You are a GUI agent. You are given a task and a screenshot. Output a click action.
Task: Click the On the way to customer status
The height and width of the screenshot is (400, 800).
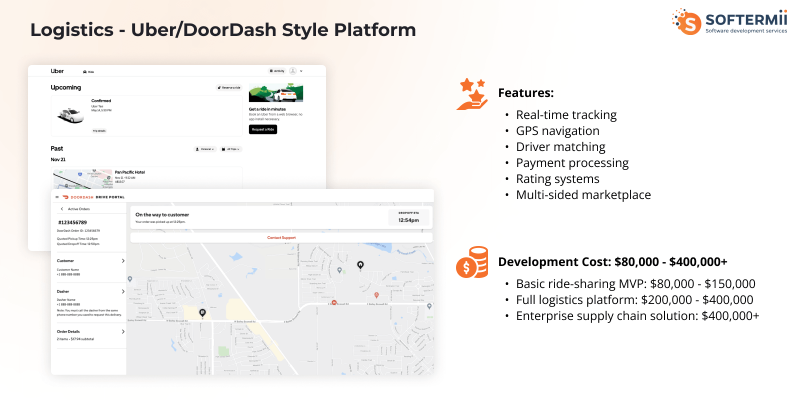(162, 215)
